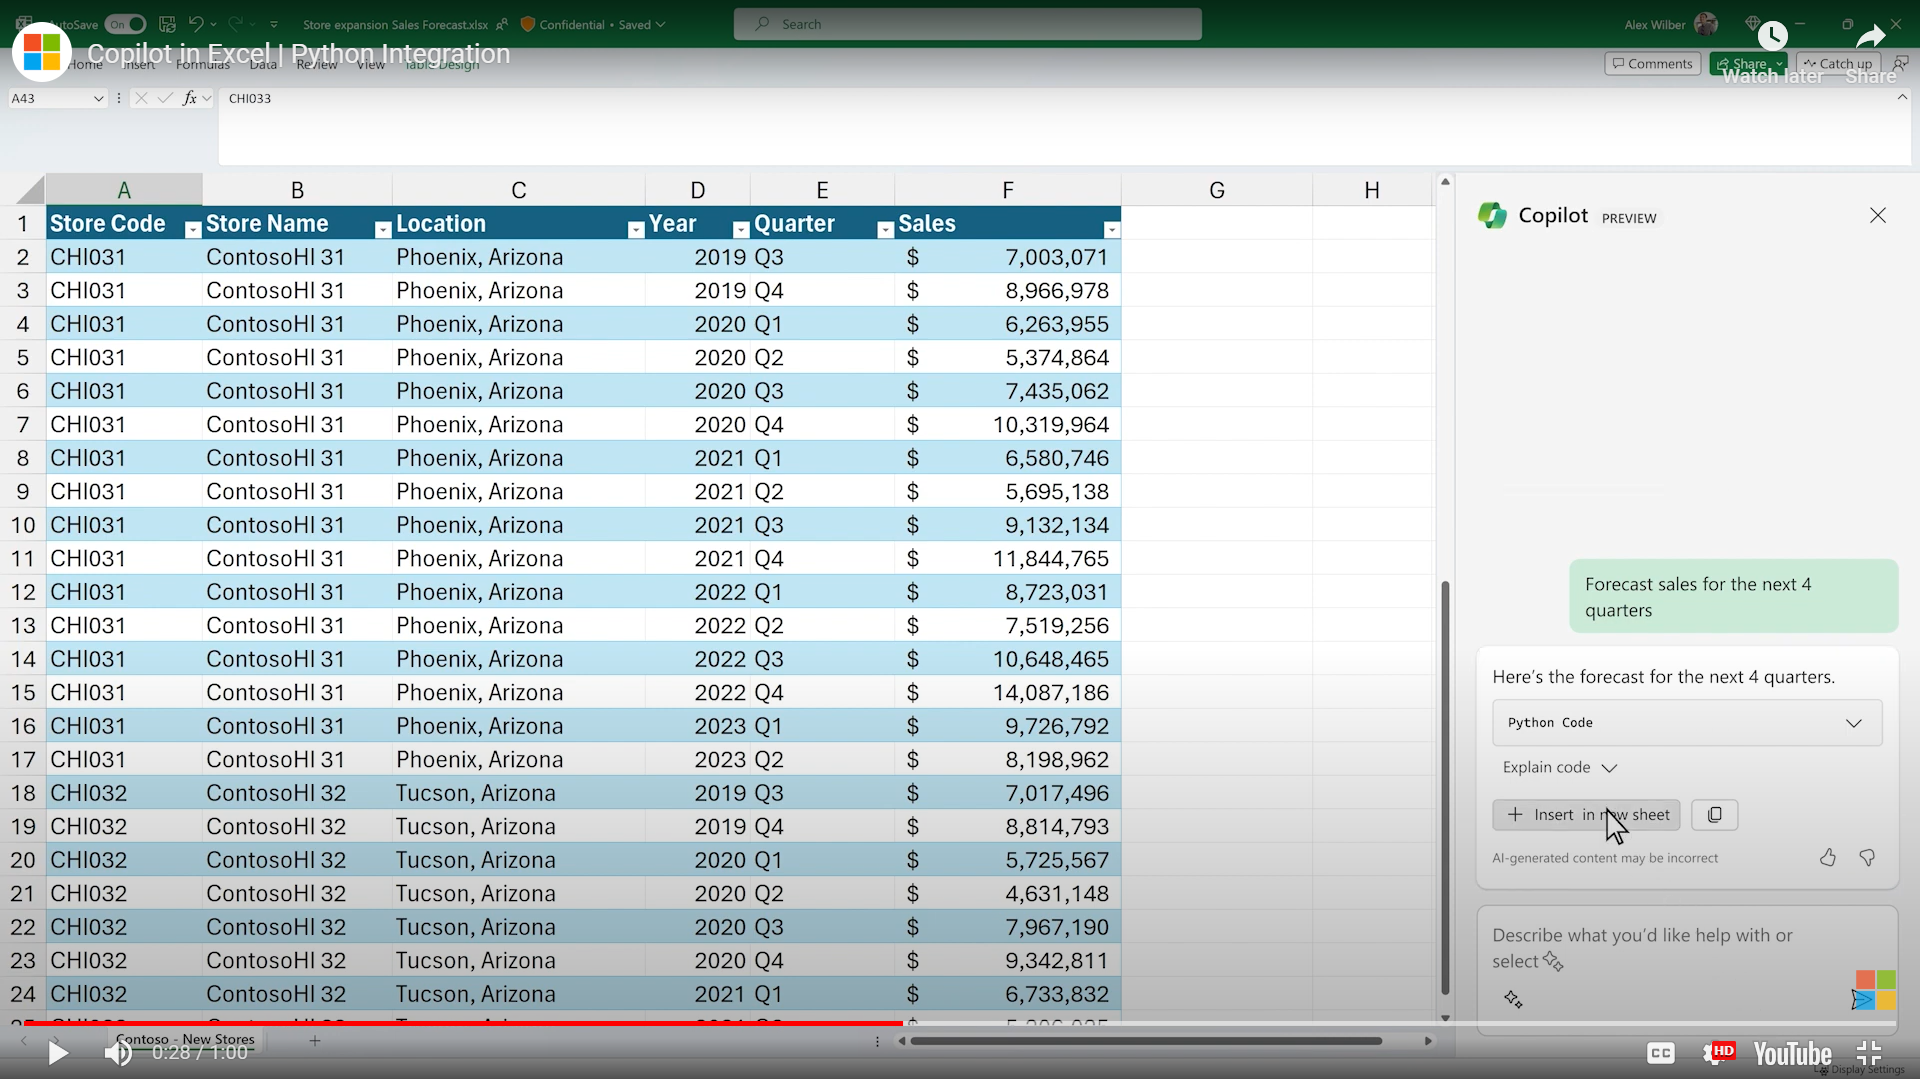Toggle closed captions on the video
Screen dimensions: 1920x1079
click(x=1660, y=1053)
